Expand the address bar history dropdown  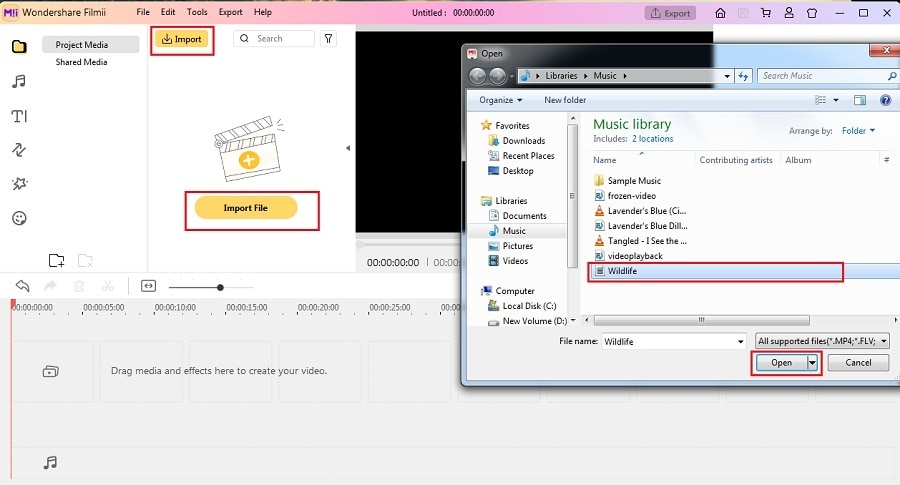[x=727, y=76]
